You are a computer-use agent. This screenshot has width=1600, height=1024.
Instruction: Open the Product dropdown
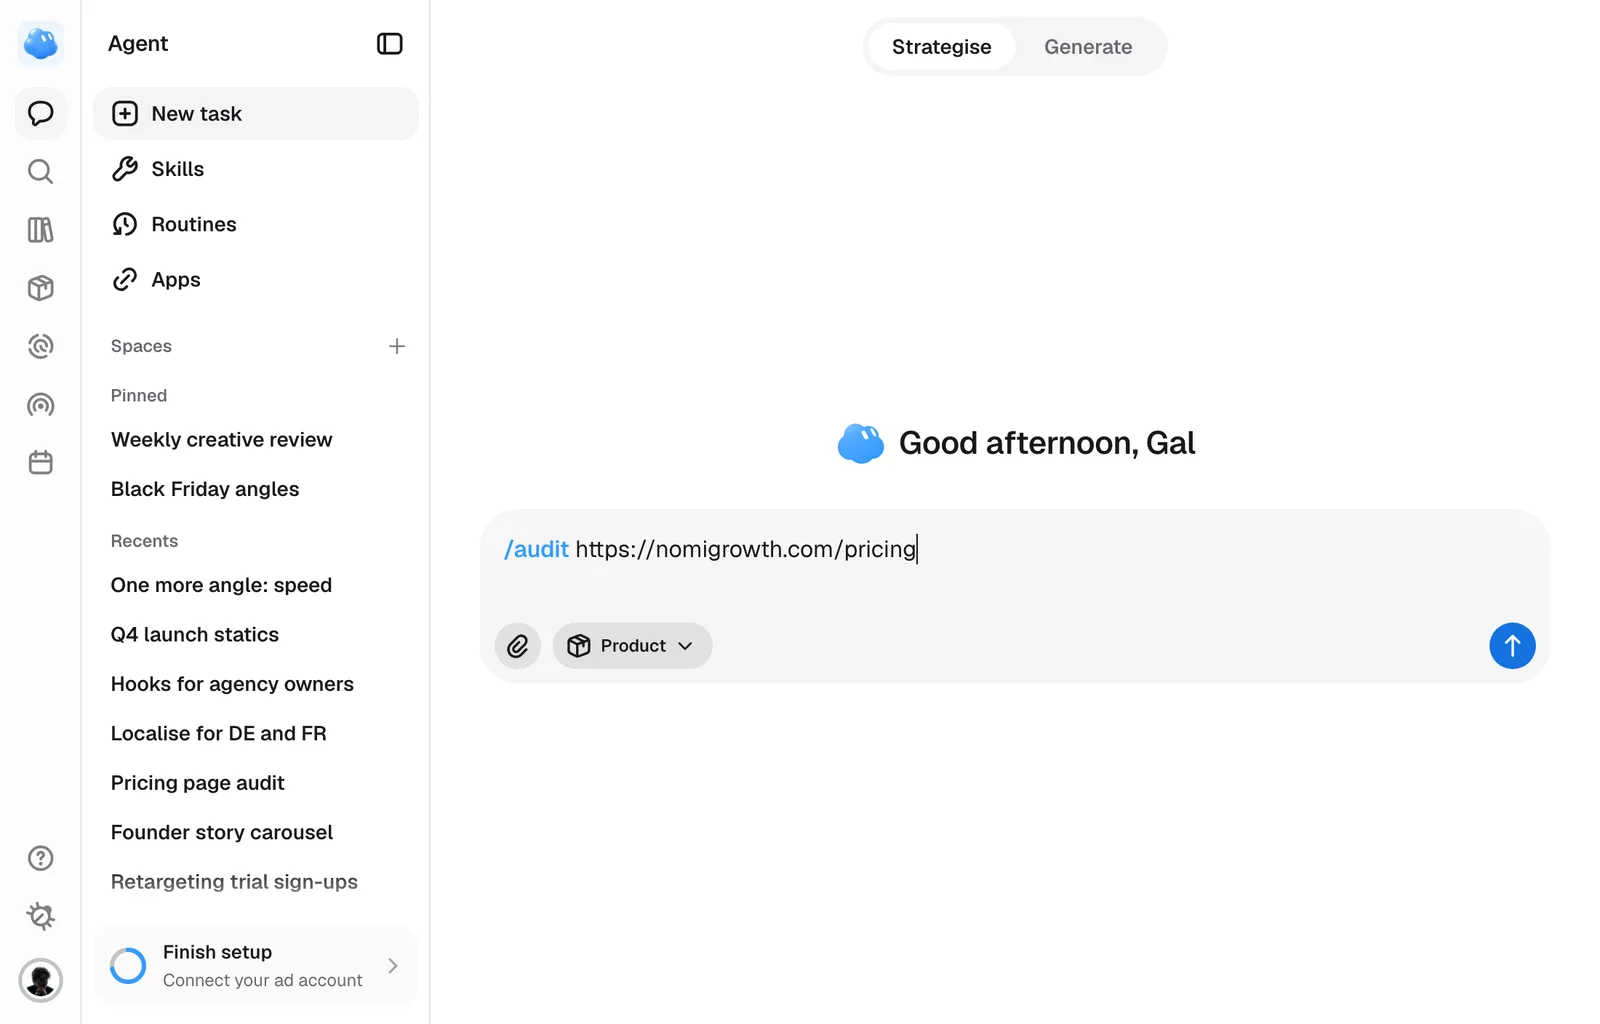(x=632, y=646)
